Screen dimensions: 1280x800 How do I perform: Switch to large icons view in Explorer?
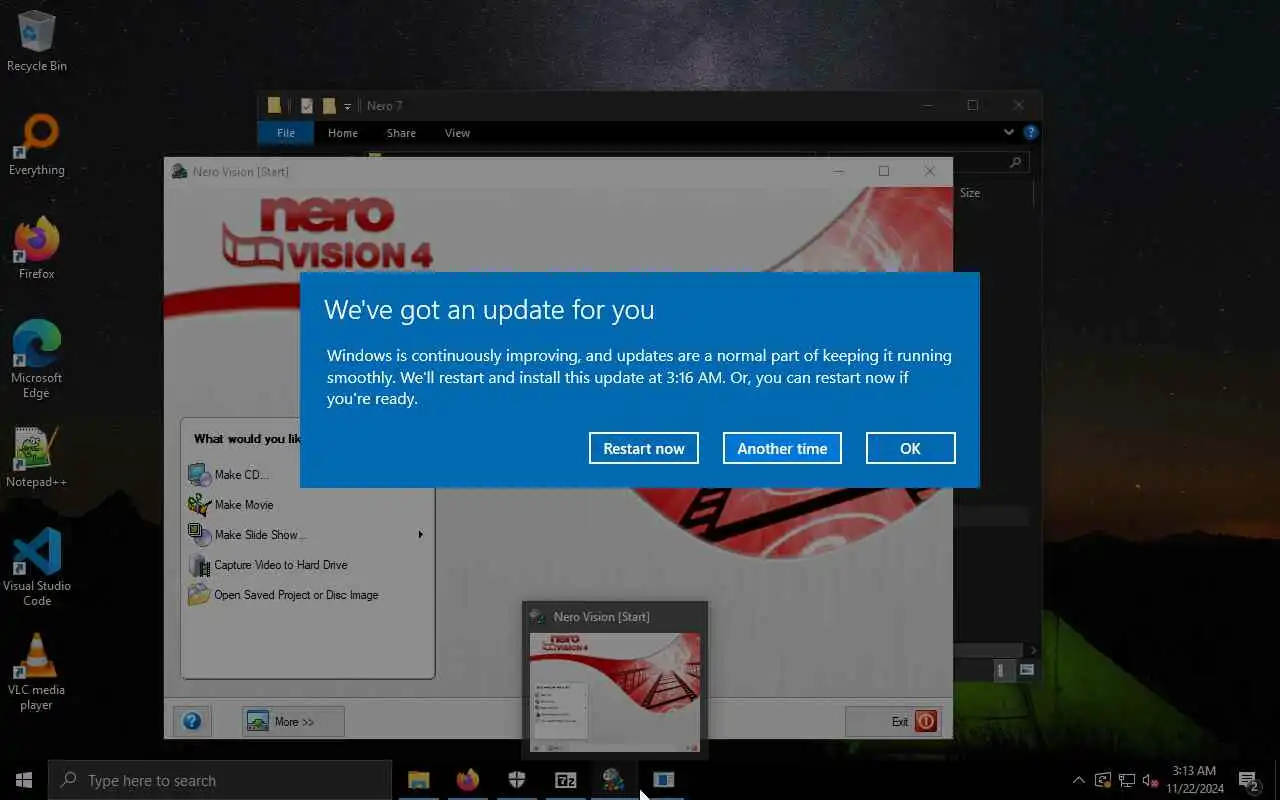pyautogui.click(x=1028, y=671)
